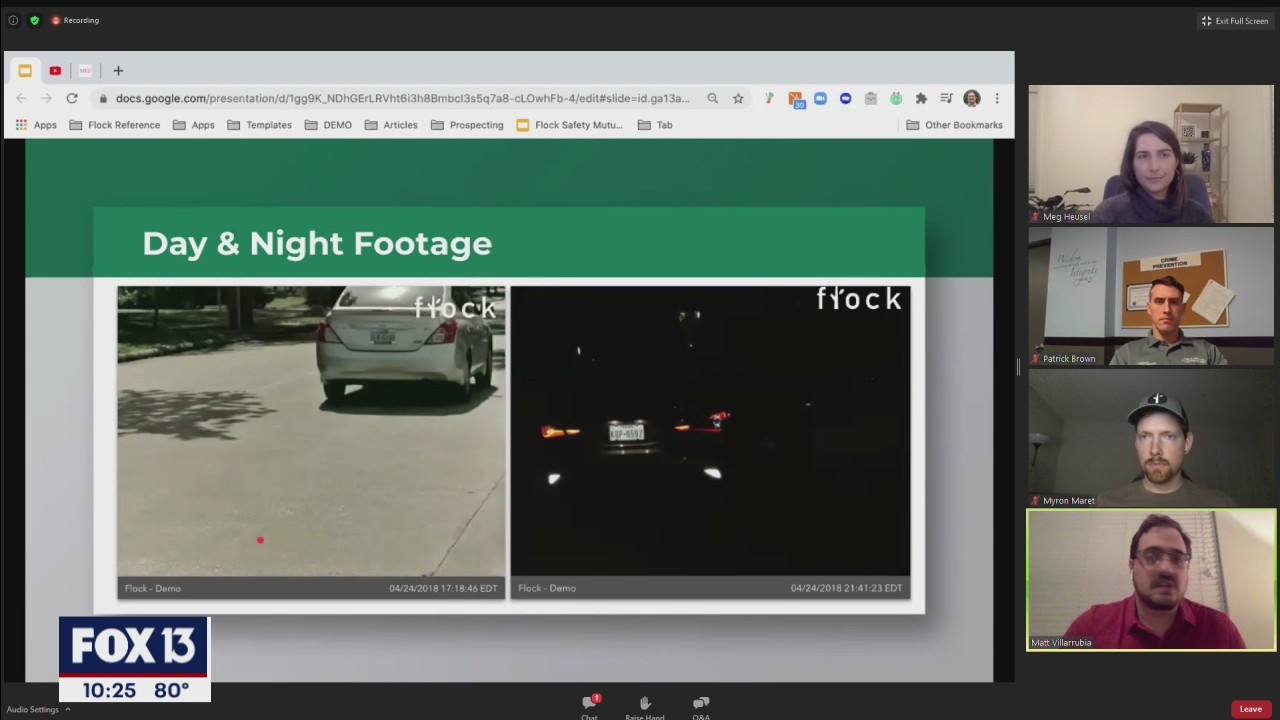
Task: Click the browser back navigation arrow
Action: click(x=22, y=98)
